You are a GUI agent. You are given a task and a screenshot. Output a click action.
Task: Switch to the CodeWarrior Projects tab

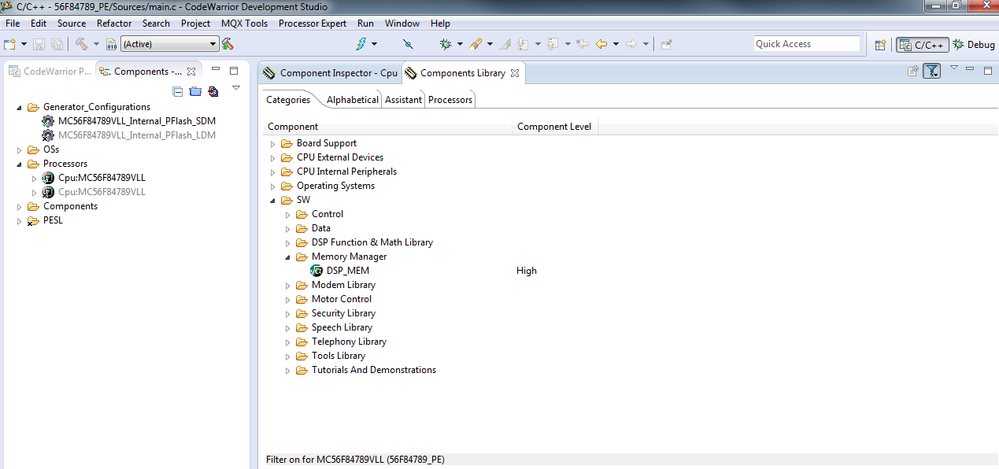tap(50, 71)
